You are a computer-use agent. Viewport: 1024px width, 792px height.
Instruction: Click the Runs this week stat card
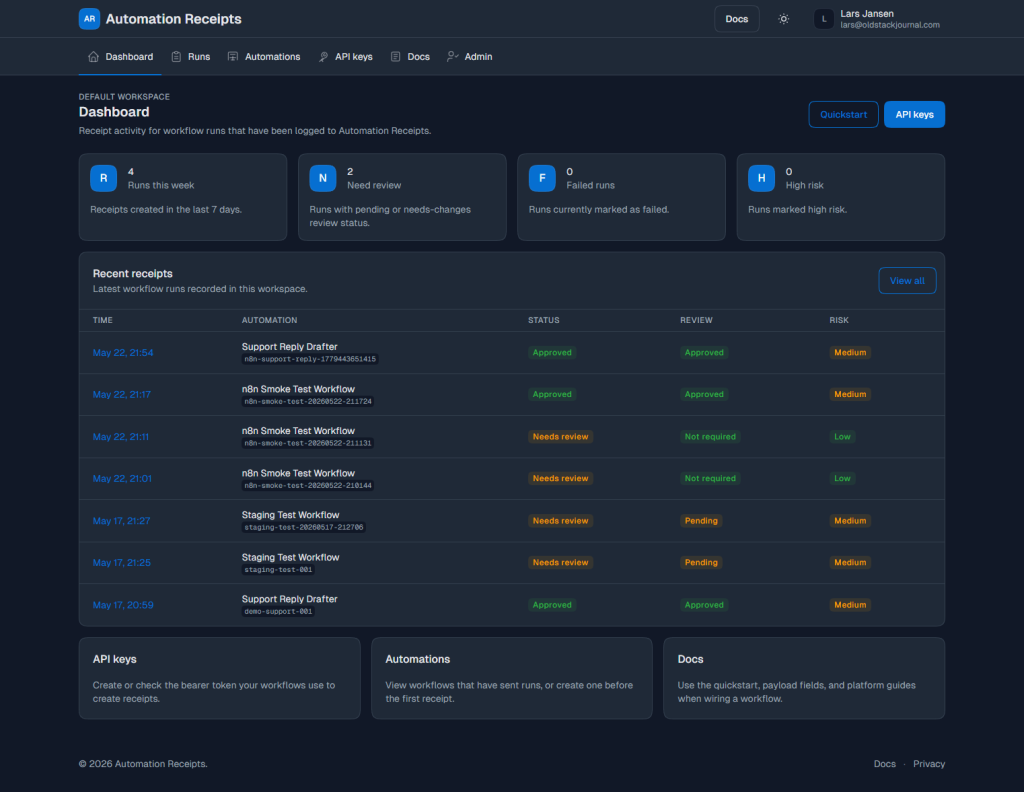(183, 197)
